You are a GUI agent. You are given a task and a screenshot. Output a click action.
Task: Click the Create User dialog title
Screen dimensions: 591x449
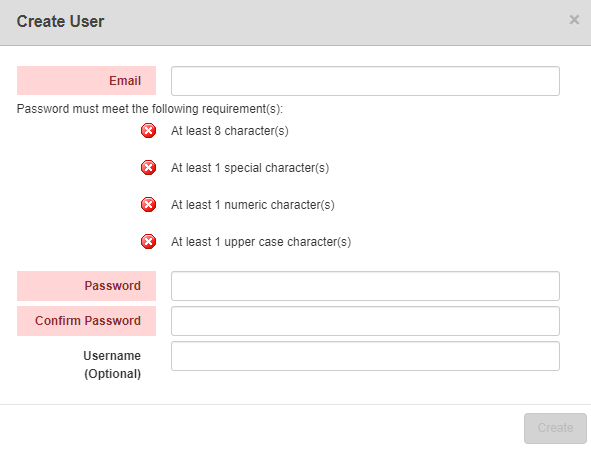[x=60, y=21]
